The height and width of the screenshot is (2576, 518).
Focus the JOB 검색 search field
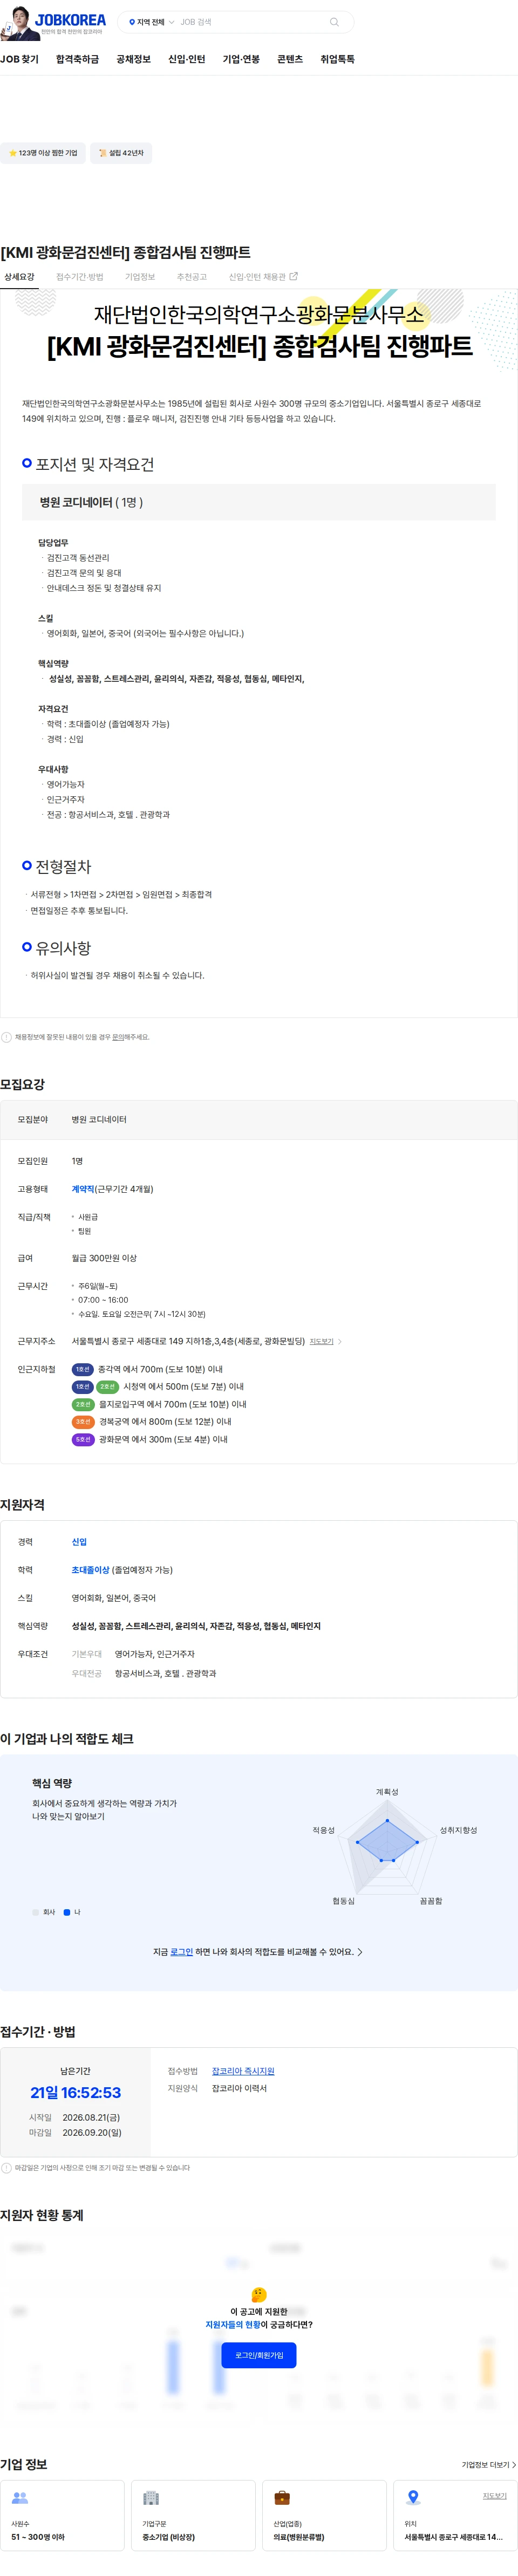250,22
